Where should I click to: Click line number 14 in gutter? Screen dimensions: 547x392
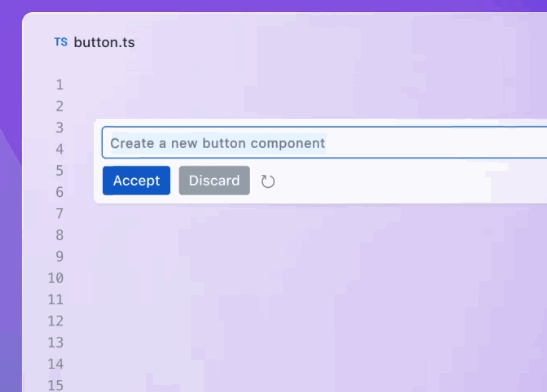tap(56, 364)
